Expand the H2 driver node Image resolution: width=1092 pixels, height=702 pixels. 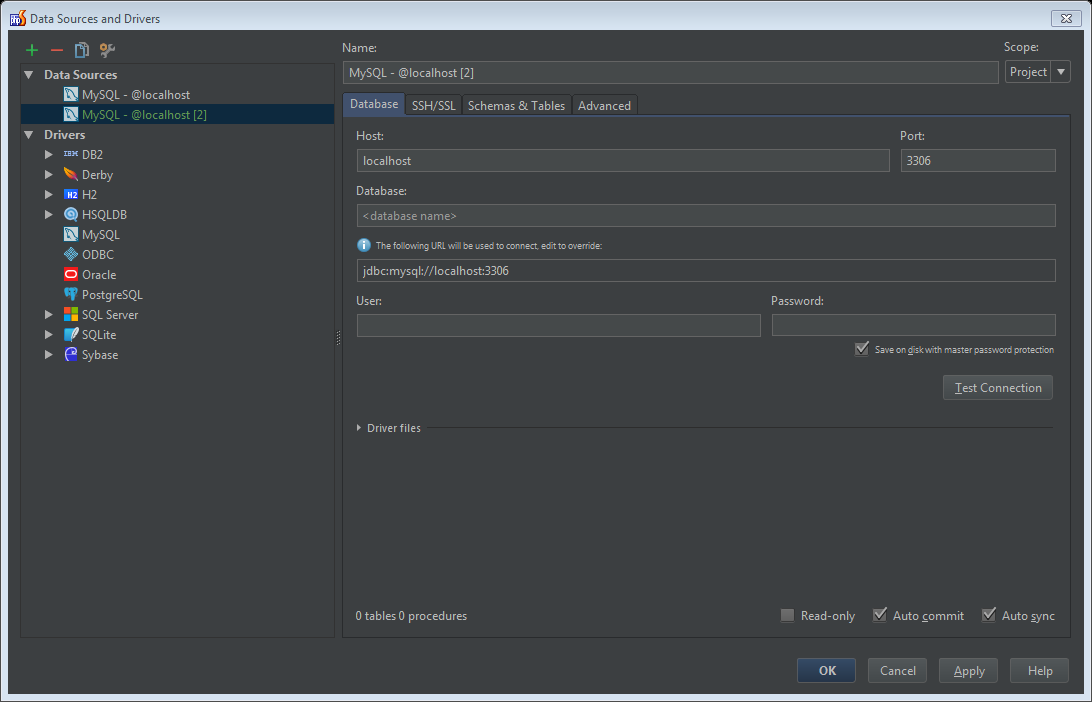click(49, 195)
